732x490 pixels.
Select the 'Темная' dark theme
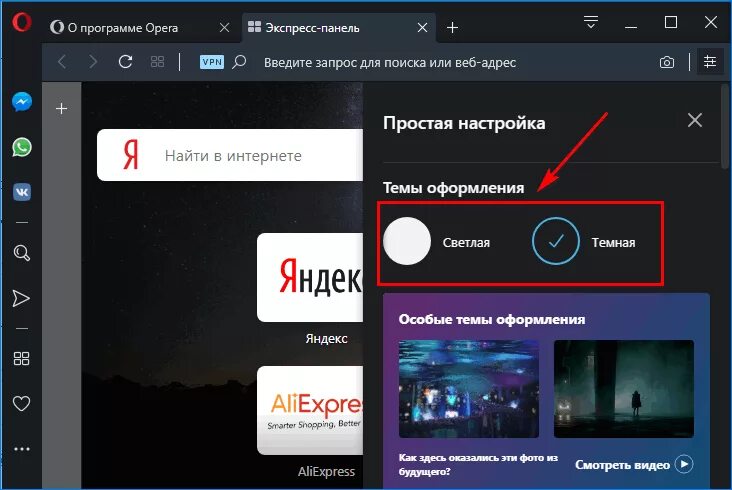[x=555, y=241]
